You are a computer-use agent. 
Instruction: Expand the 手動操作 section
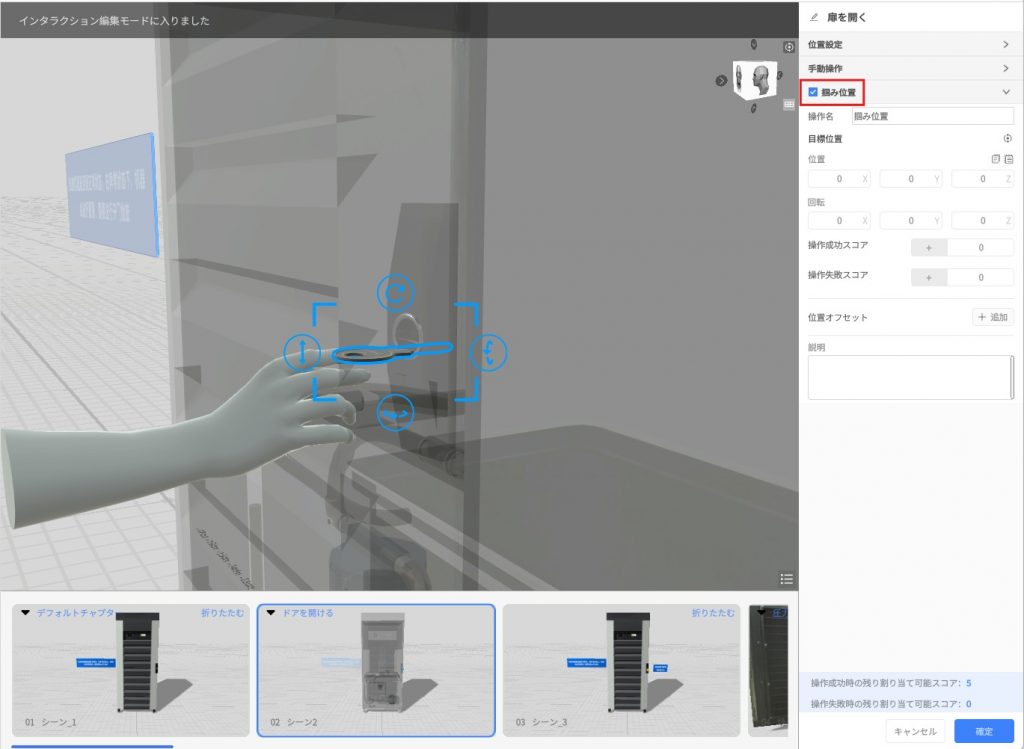coord(1005,68)
